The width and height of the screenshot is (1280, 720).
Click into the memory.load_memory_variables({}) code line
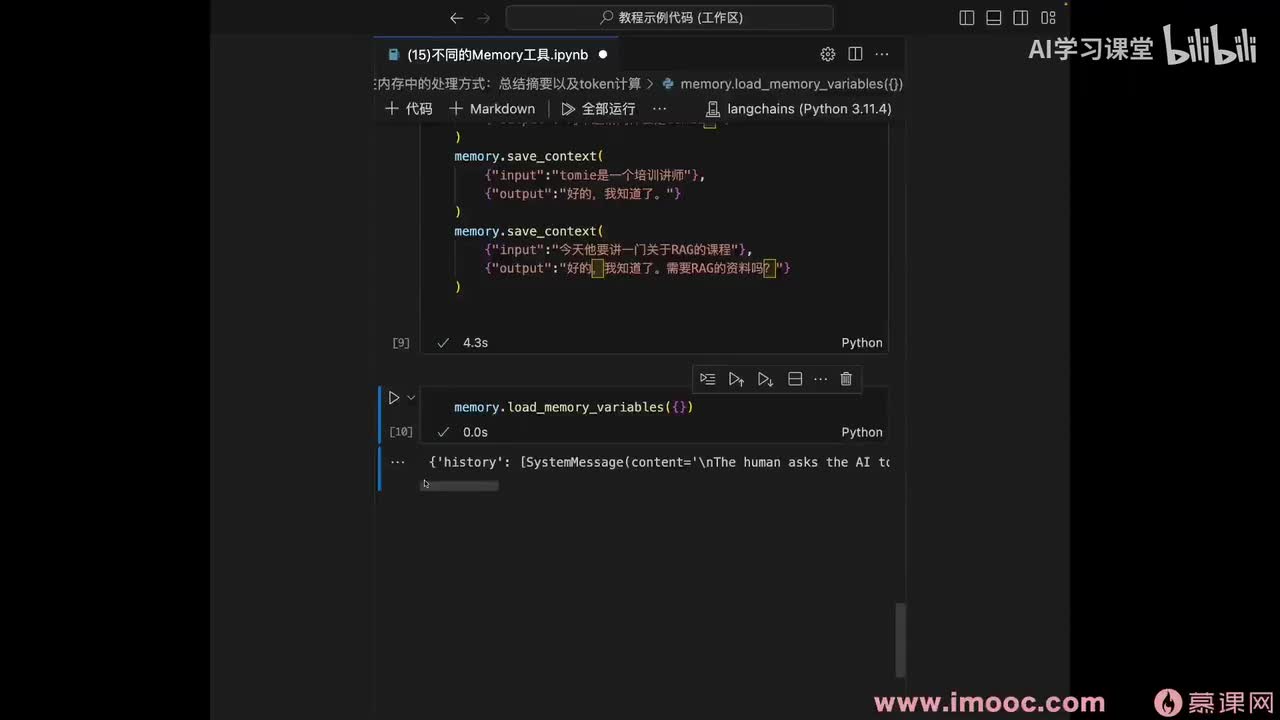coord(573,408)
